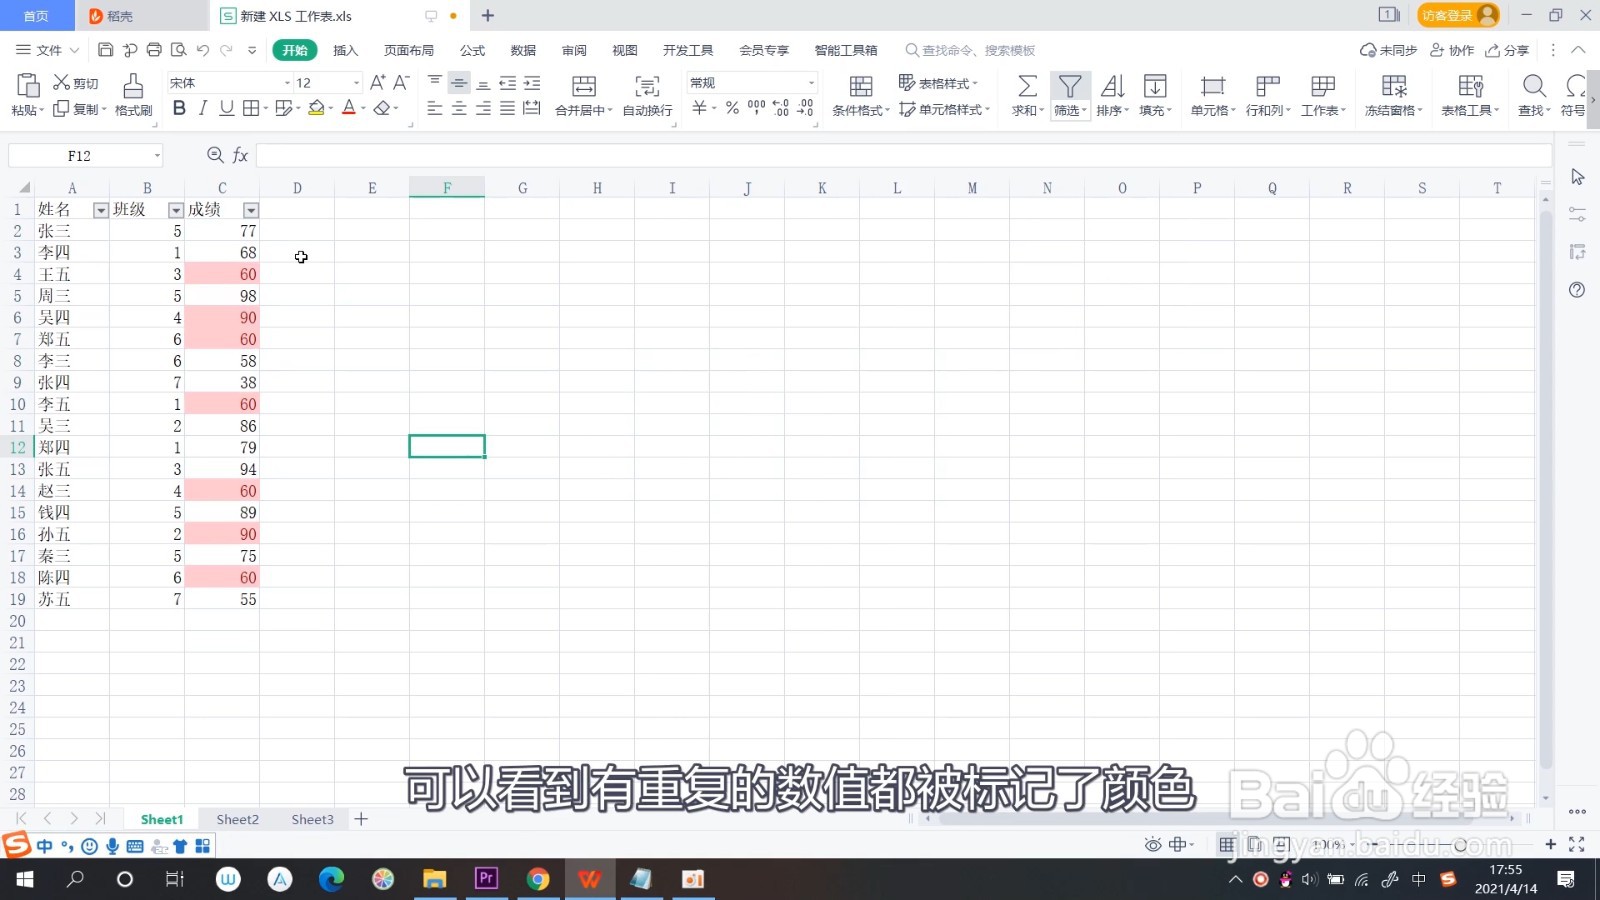This screenshot has width=1600, height=900.
Task: Click the Wrap Text (自动换行) icon
Action: pos(647,86)
